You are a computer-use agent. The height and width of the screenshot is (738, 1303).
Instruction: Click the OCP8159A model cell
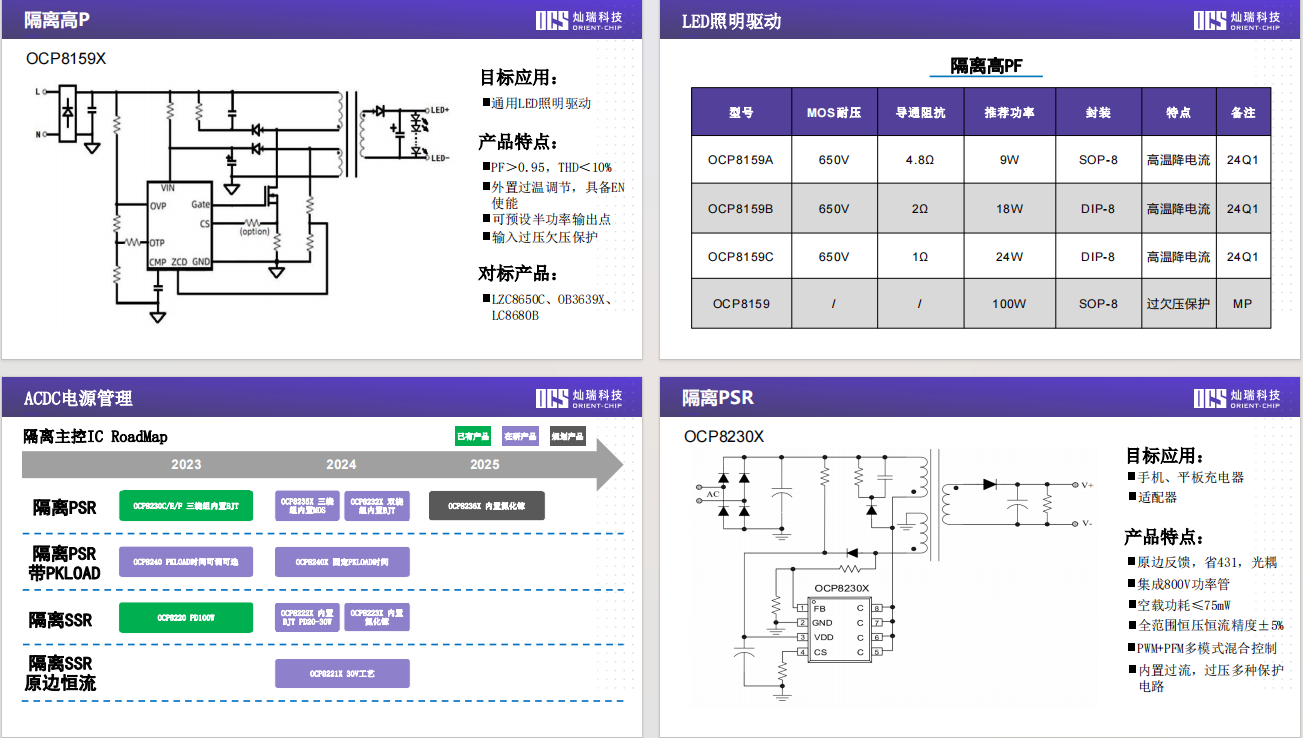click(x=741, y=160)
